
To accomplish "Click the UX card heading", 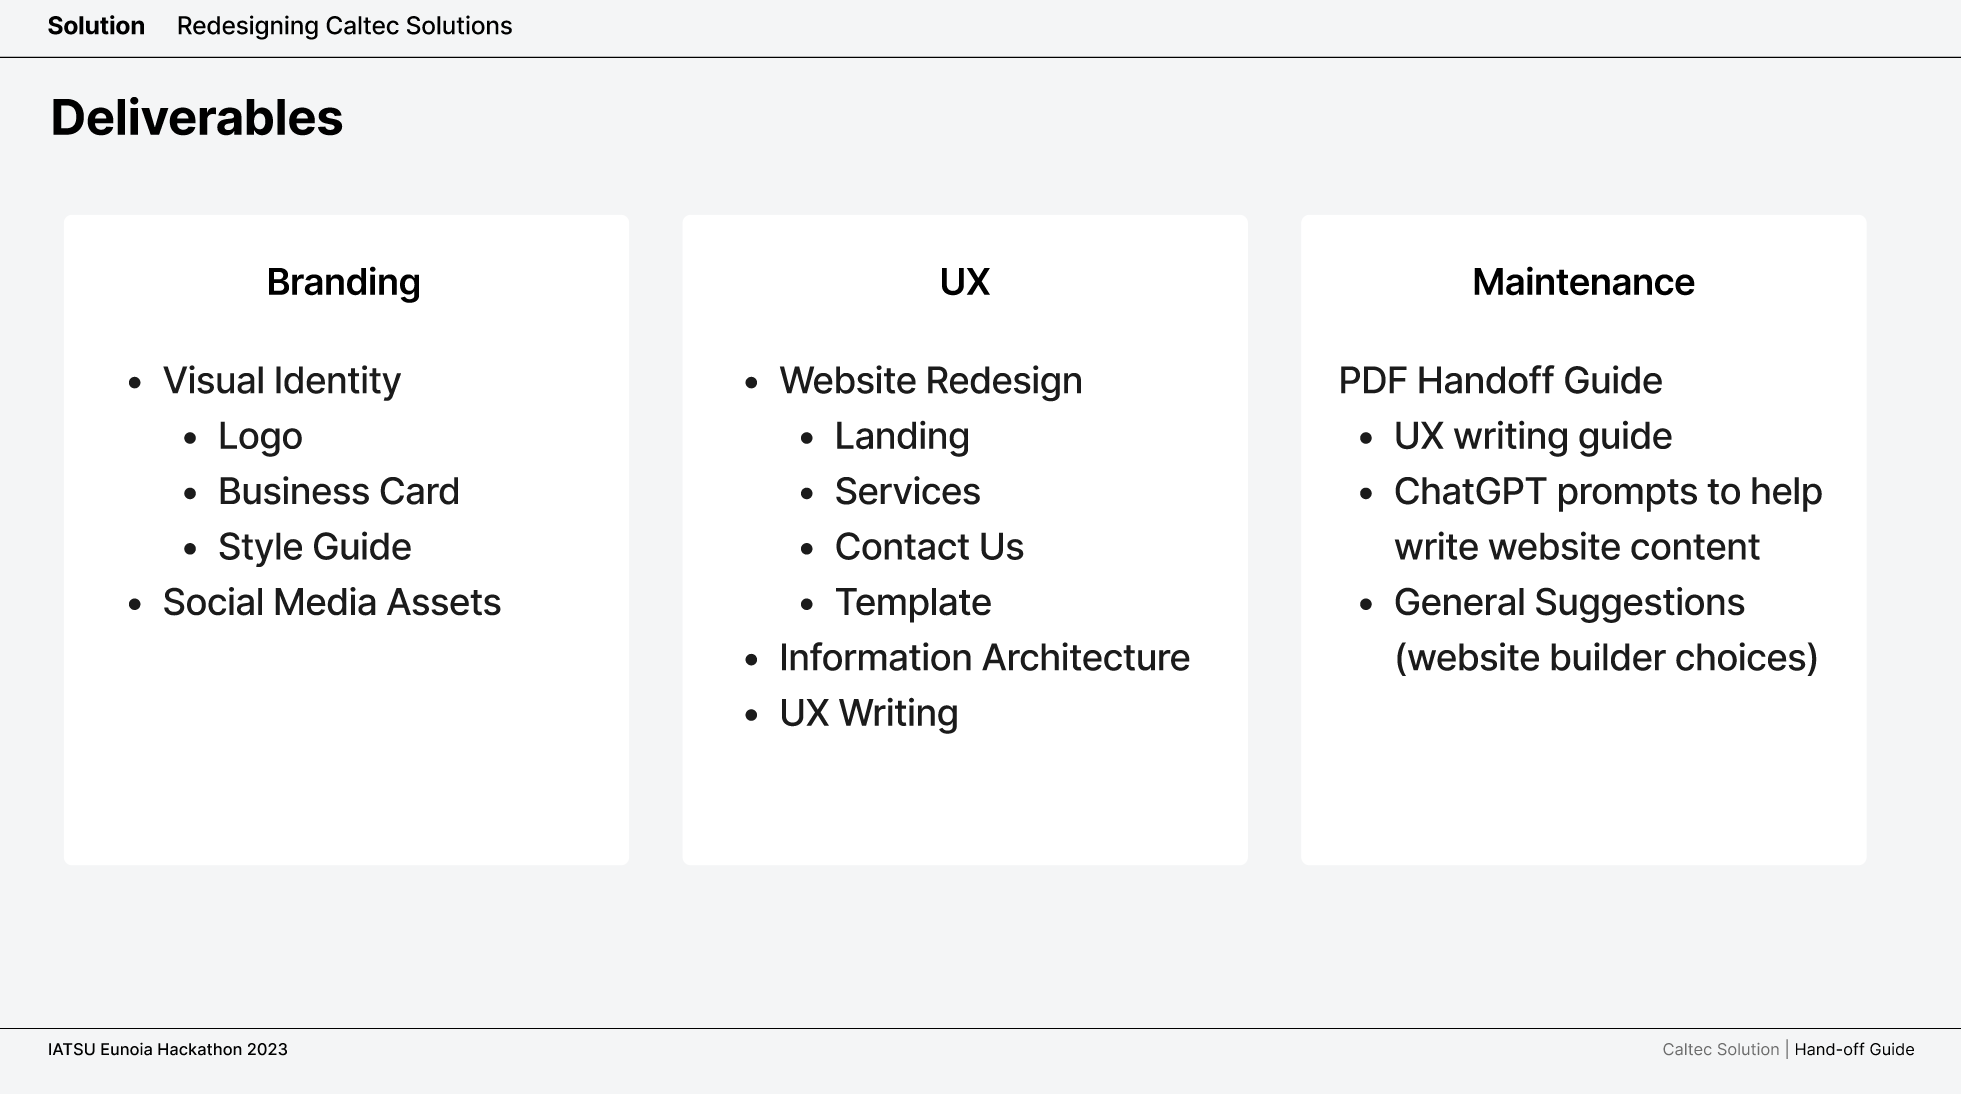I will (x=964, y=282).
